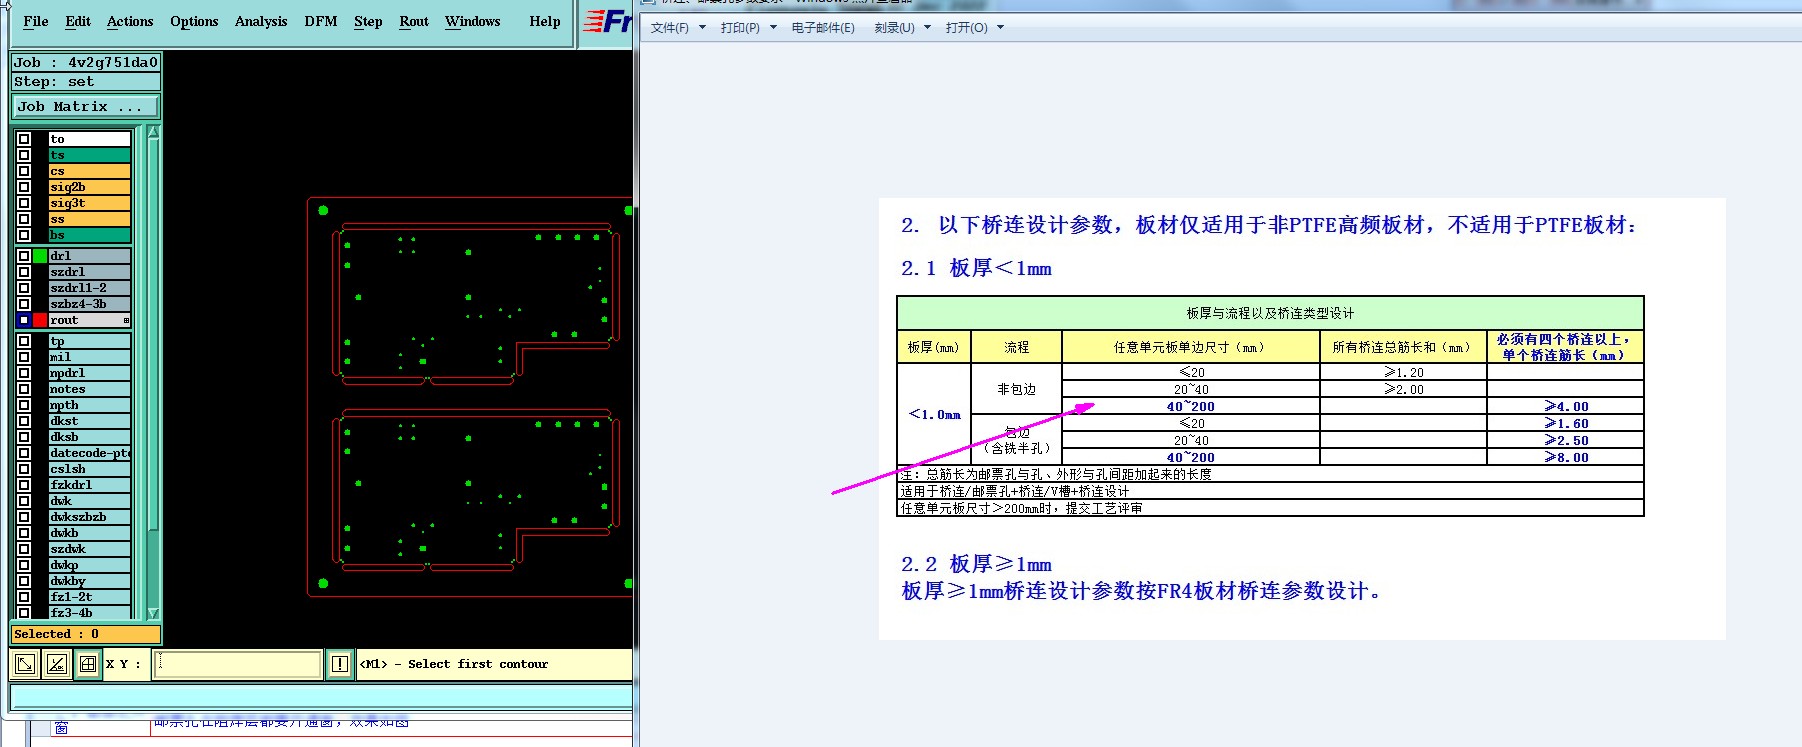Click 电子邮件(E) in the viewer toolbar
The image size is (1802, 747).
(823, 28)
